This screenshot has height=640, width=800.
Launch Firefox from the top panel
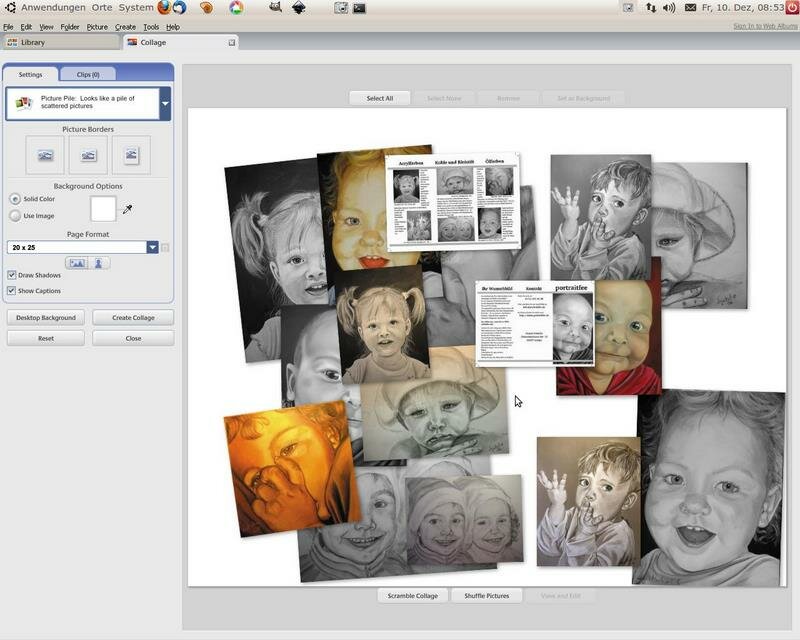[x=164, y=7]
